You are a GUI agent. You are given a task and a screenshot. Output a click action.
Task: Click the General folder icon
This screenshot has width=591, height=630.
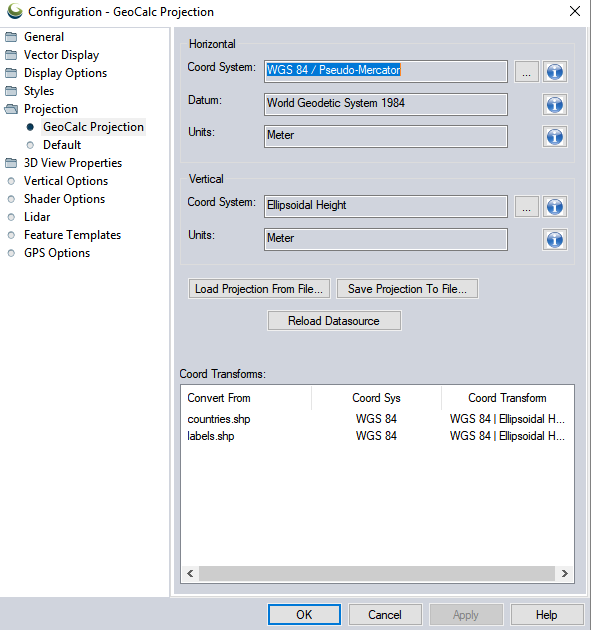11,37
